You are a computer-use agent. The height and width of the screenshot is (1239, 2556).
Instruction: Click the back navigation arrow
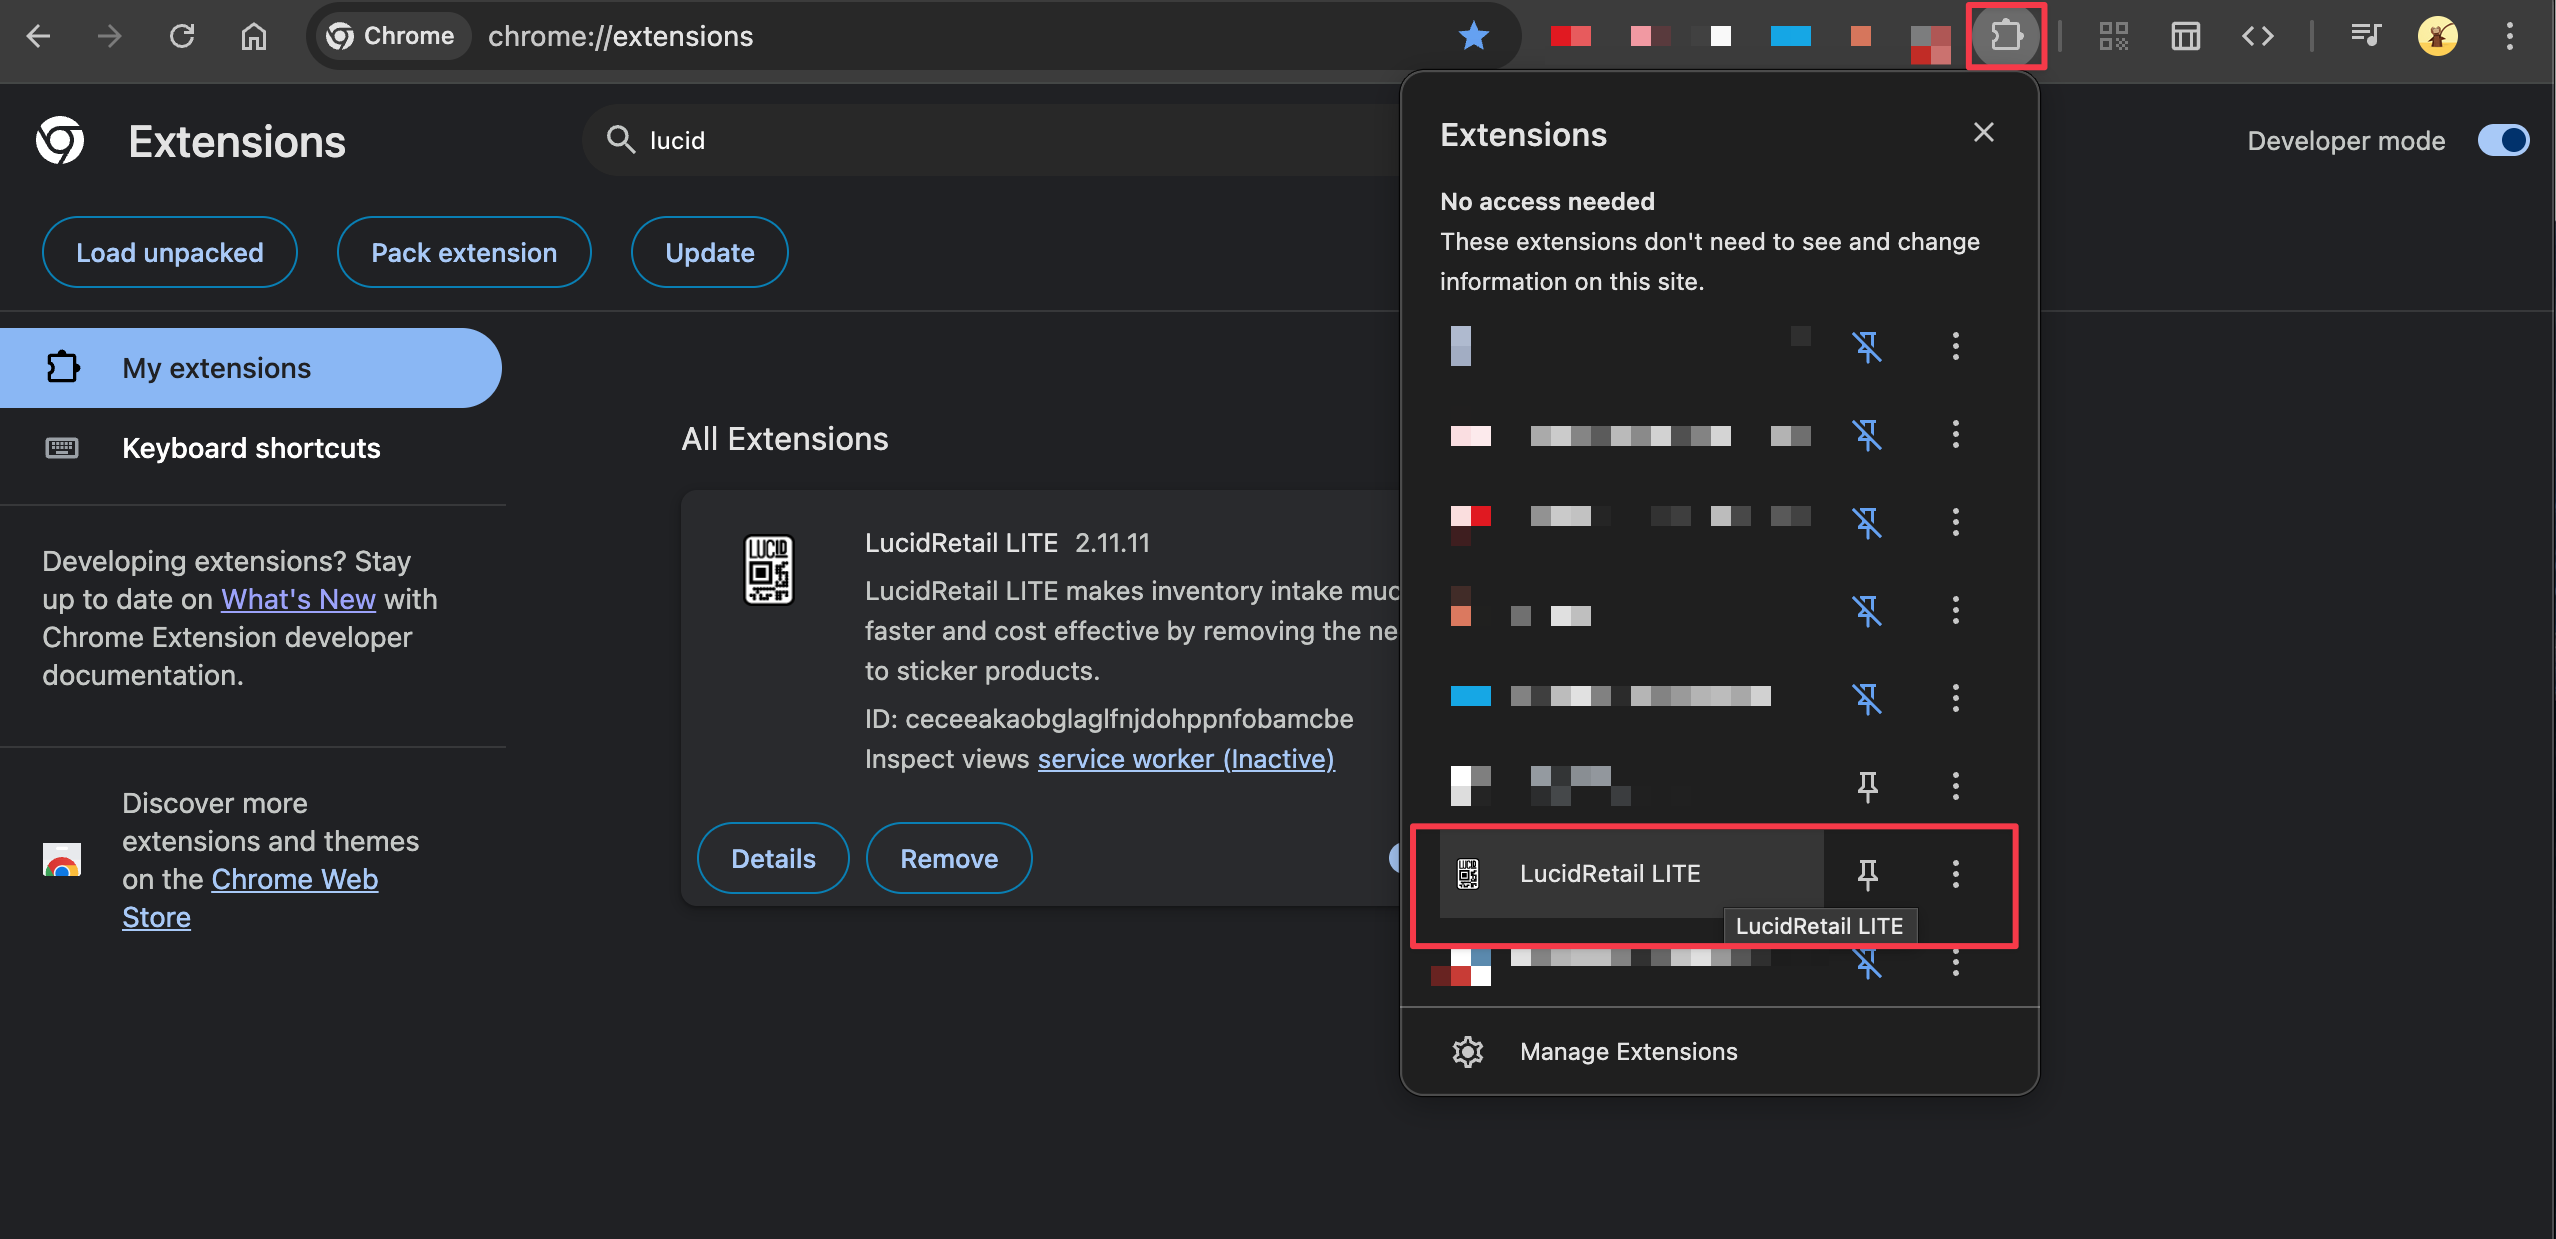tap(37, 36)
